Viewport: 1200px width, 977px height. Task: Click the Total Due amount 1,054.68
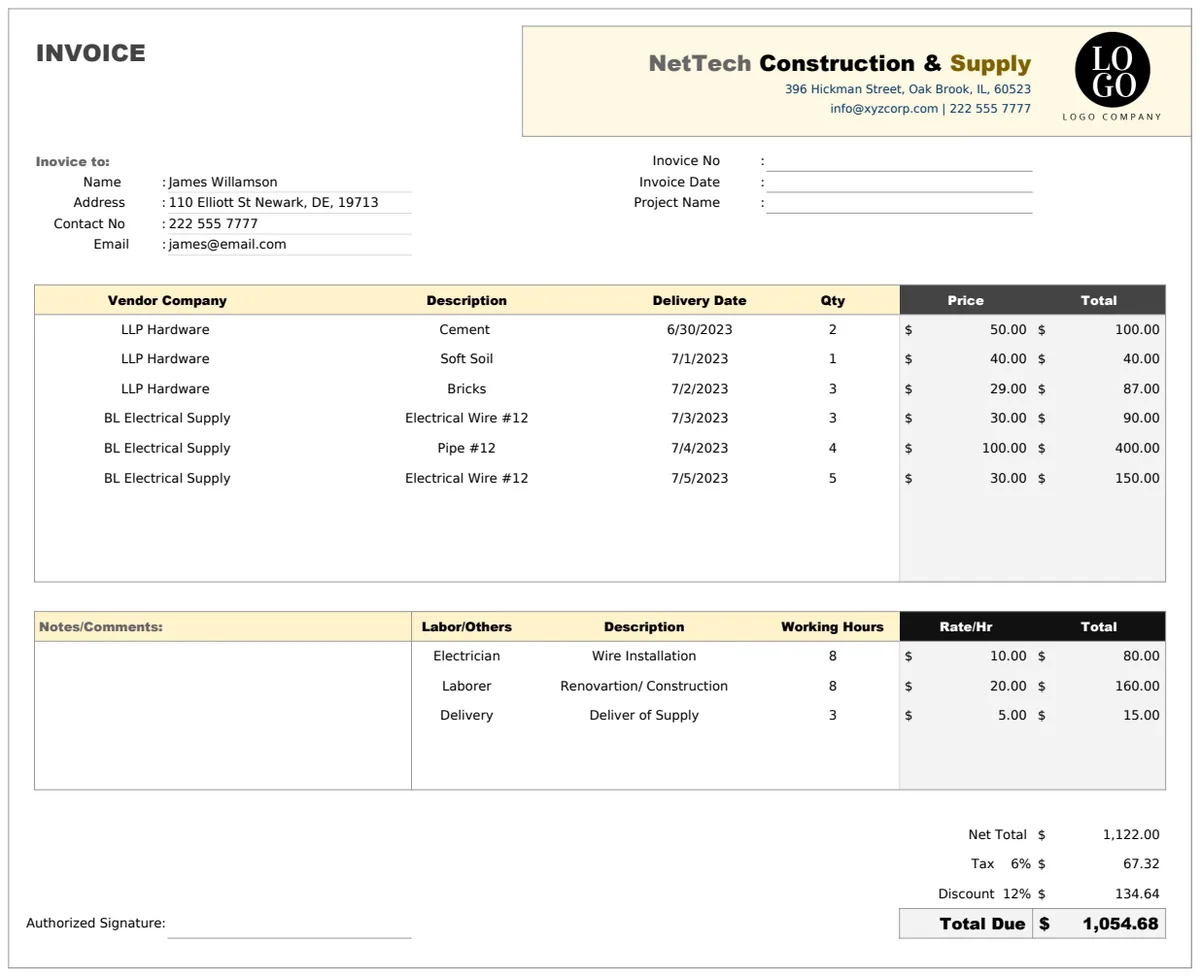point(1120,924)
